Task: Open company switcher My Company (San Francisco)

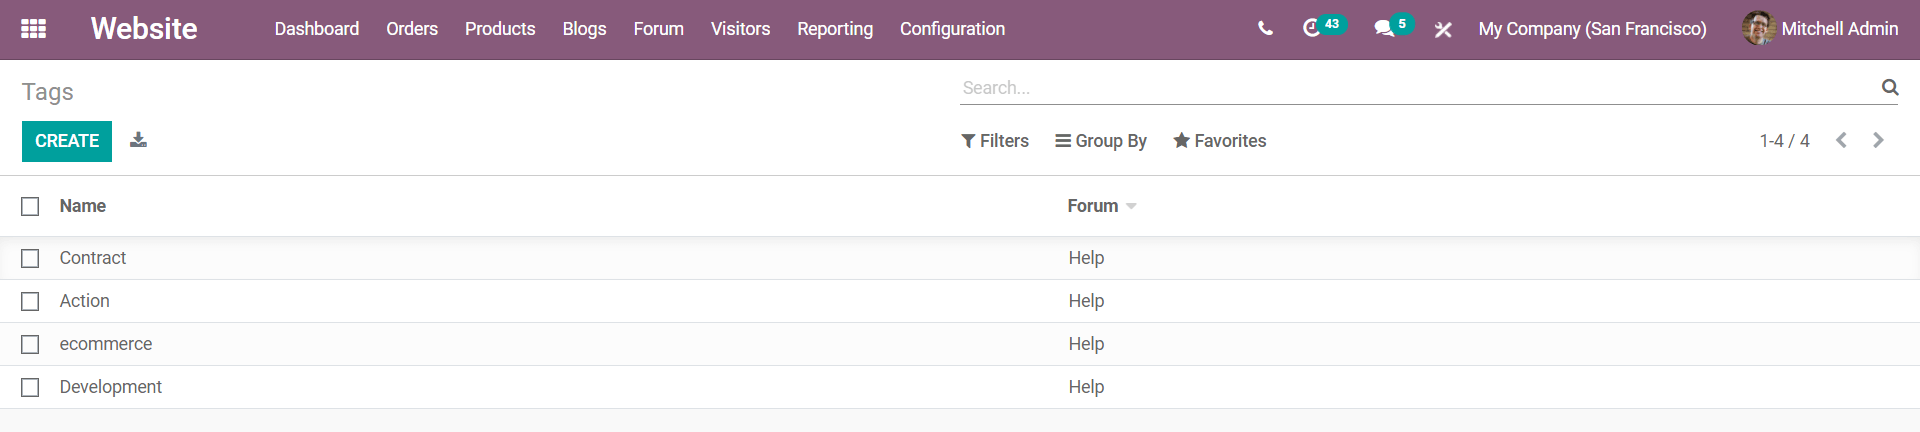Action: tap(1593, 29)
